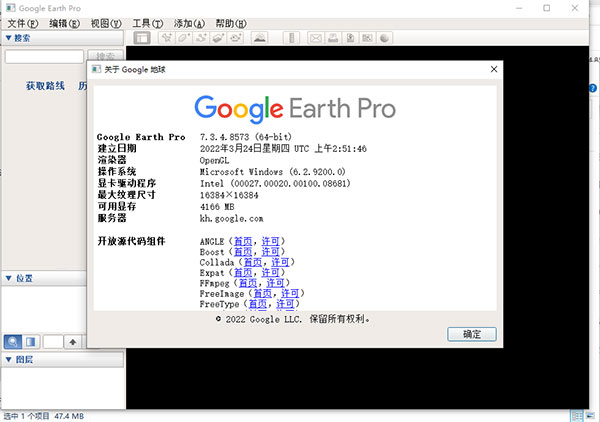
Task: Click the © 2022 Google LLC copyright text
Action: (293, 319)
